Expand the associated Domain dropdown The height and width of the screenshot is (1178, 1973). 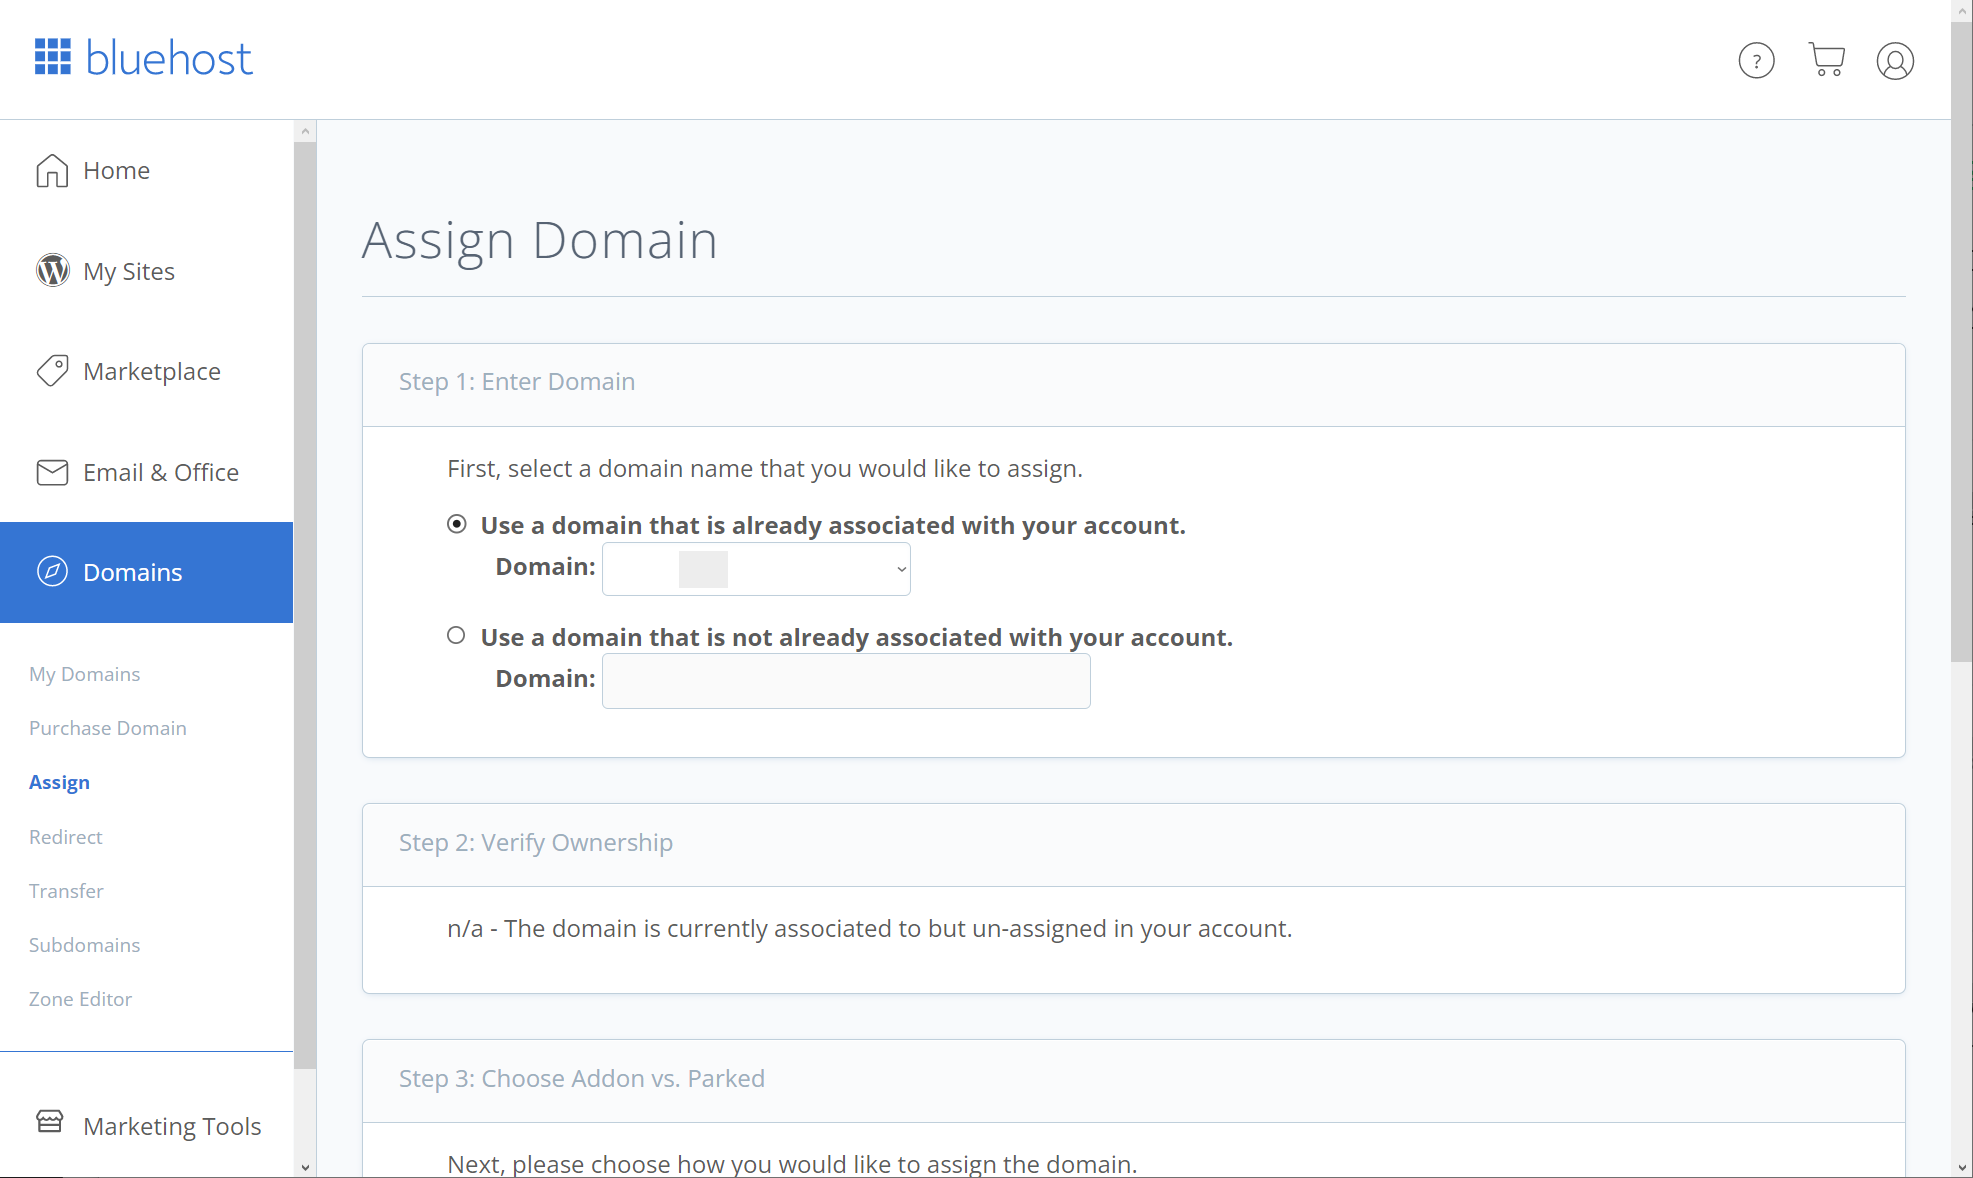756,569
